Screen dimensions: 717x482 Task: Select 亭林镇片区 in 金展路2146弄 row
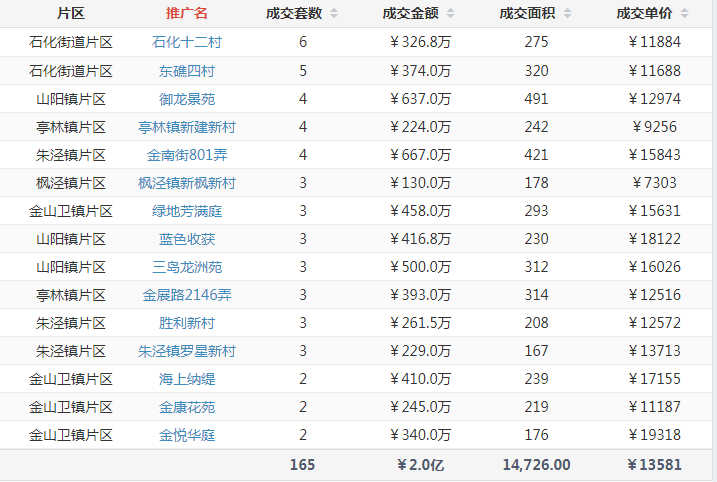[70, 295]
